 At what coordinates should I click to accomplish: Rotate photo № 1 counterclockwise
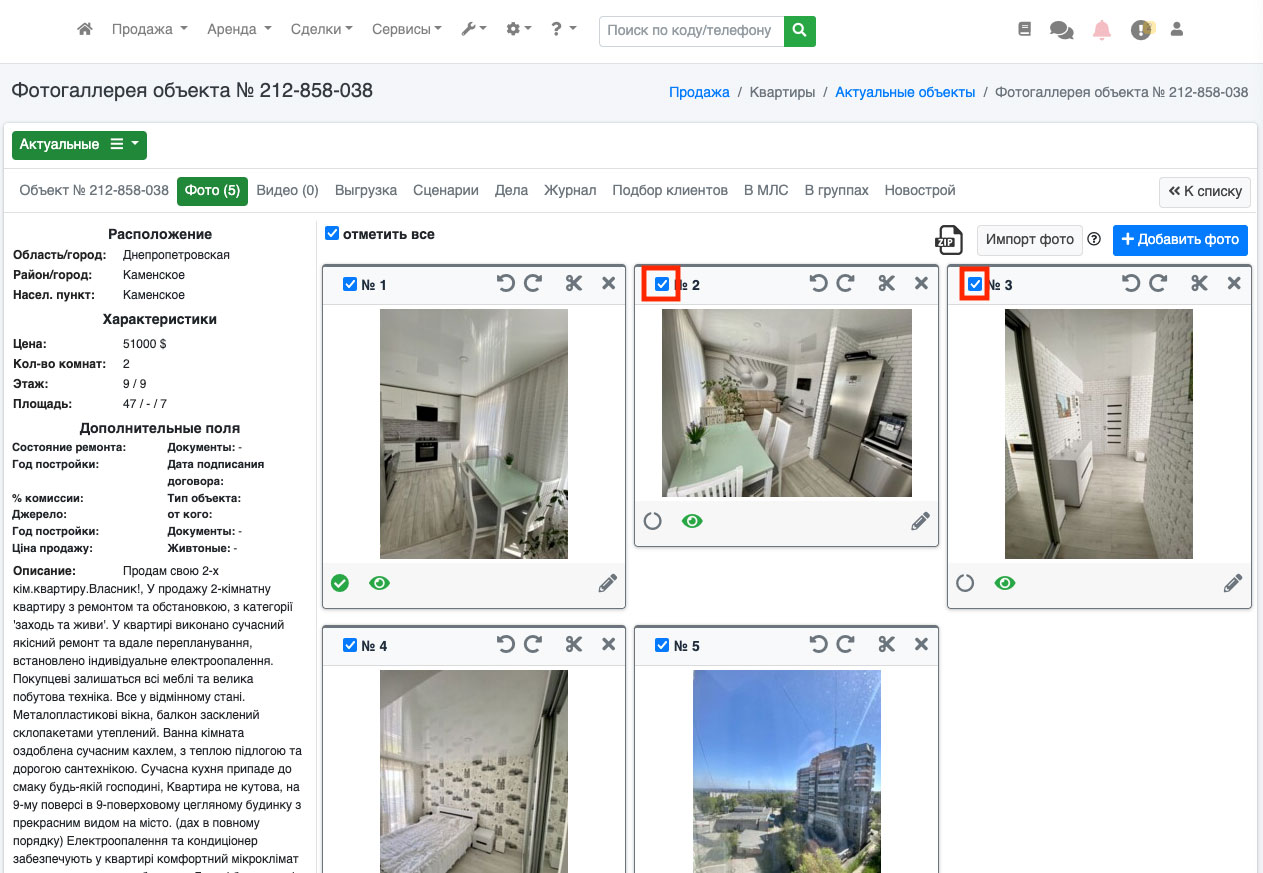(x=506, y=284)
